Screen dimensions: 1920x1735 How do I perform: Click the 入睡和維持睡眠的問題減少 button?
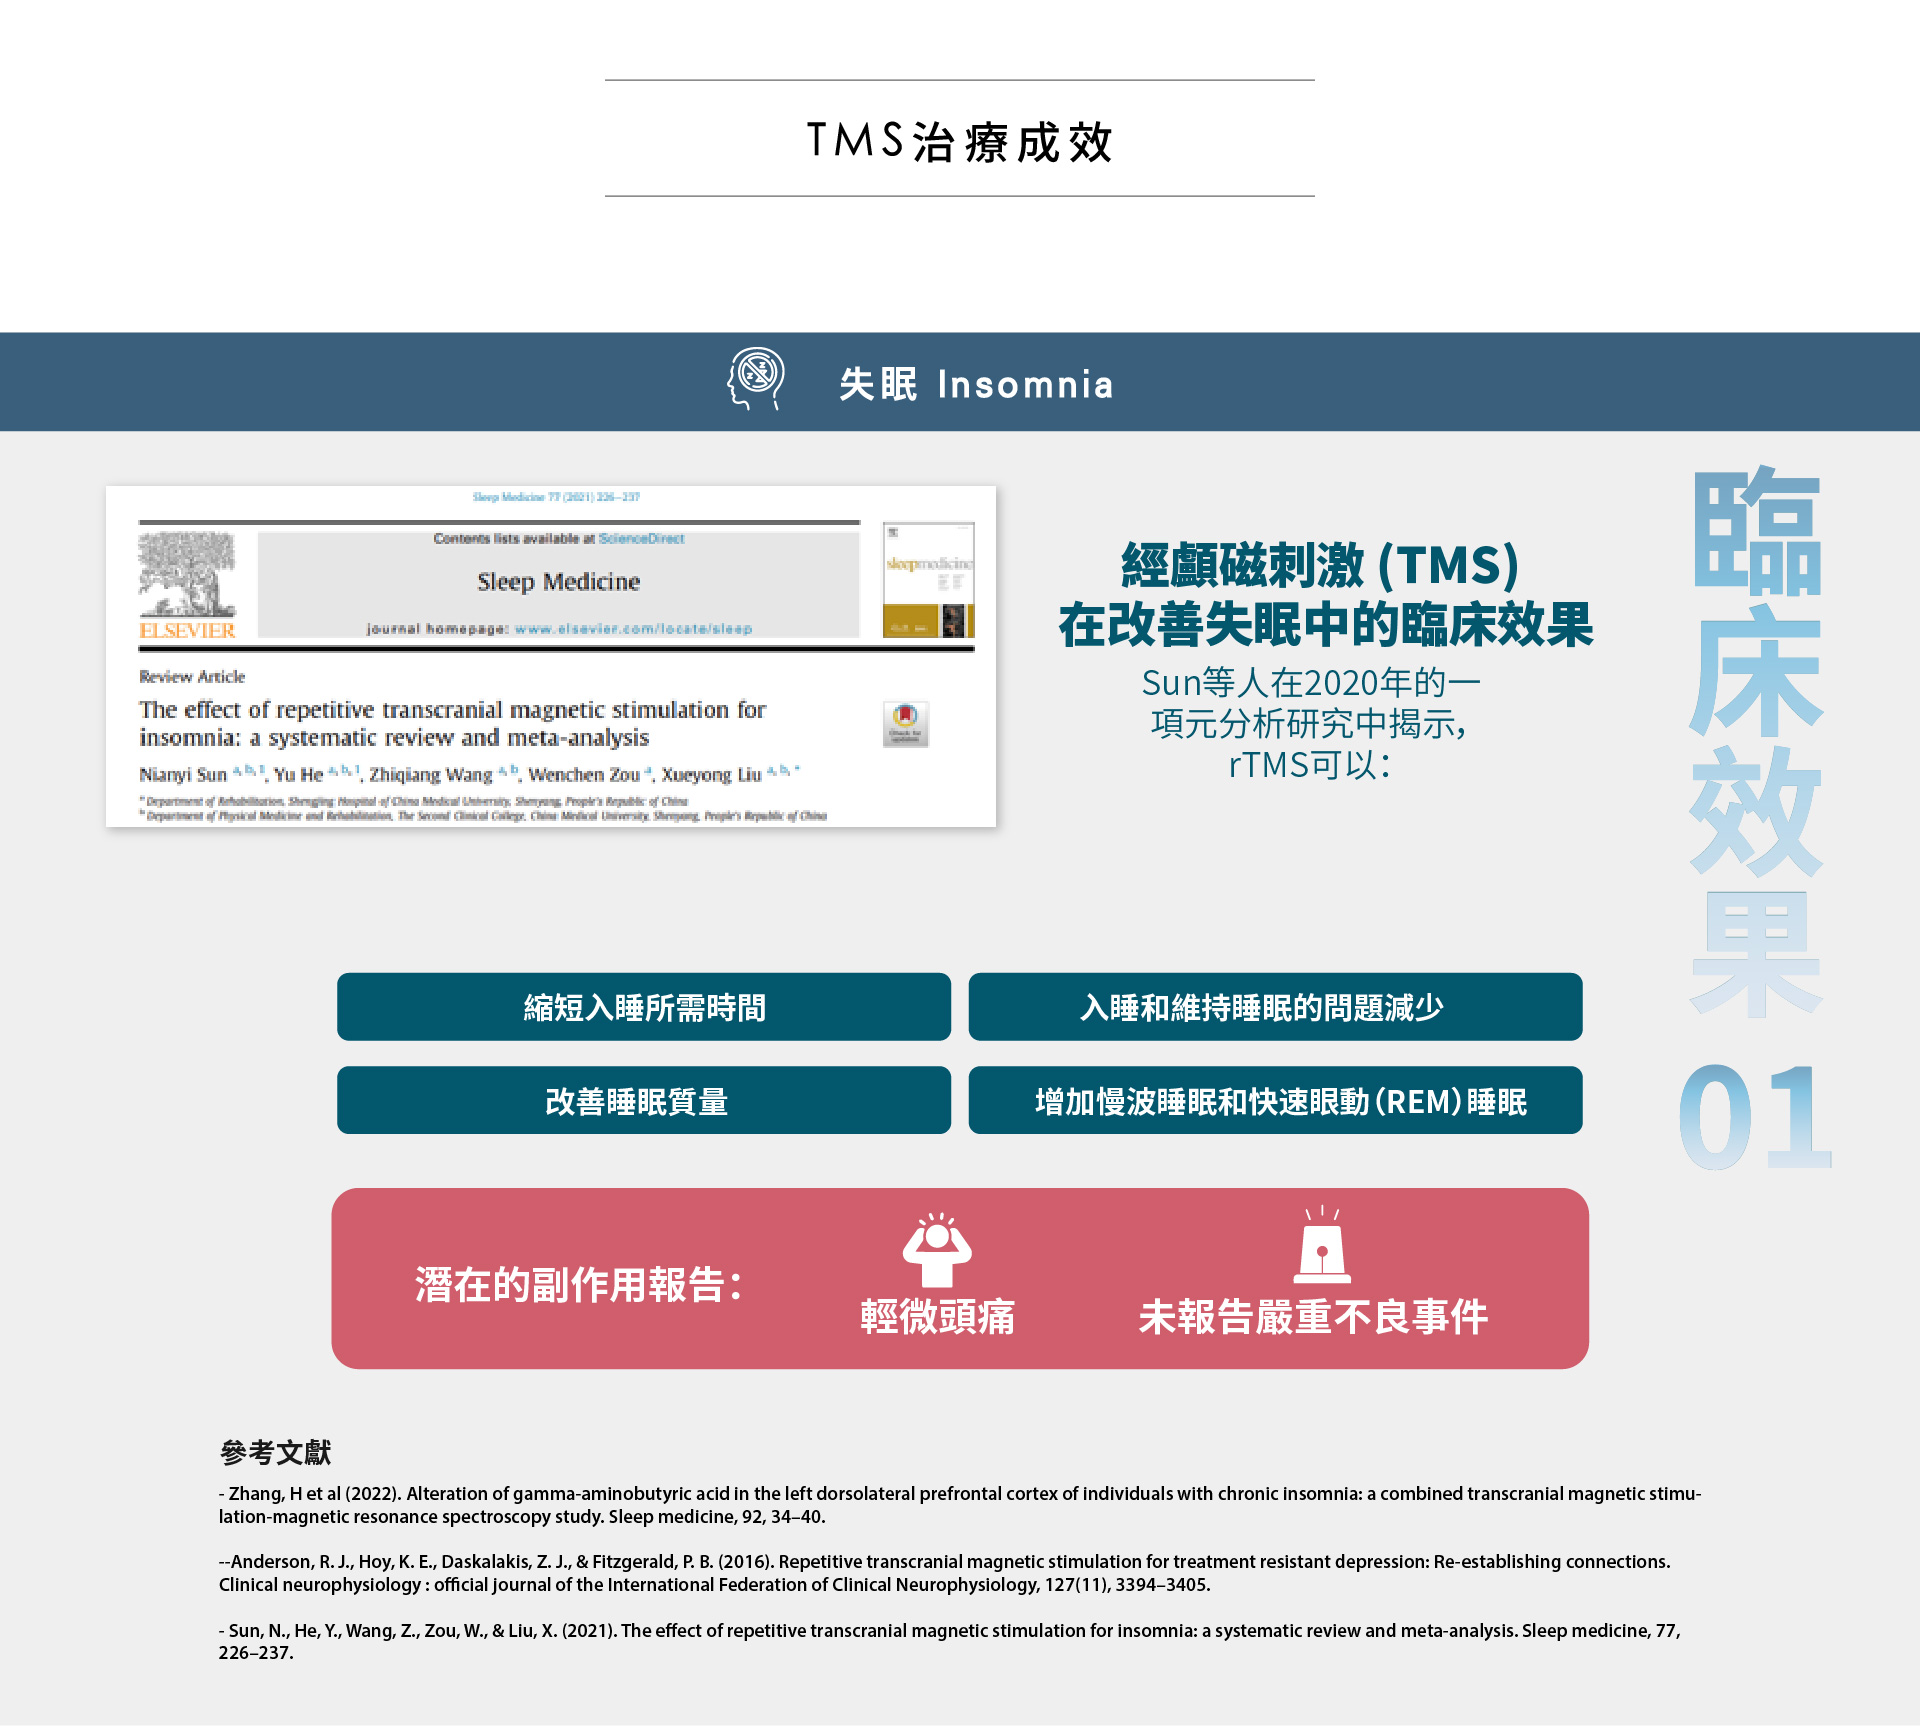[x=1275, y=1007]
